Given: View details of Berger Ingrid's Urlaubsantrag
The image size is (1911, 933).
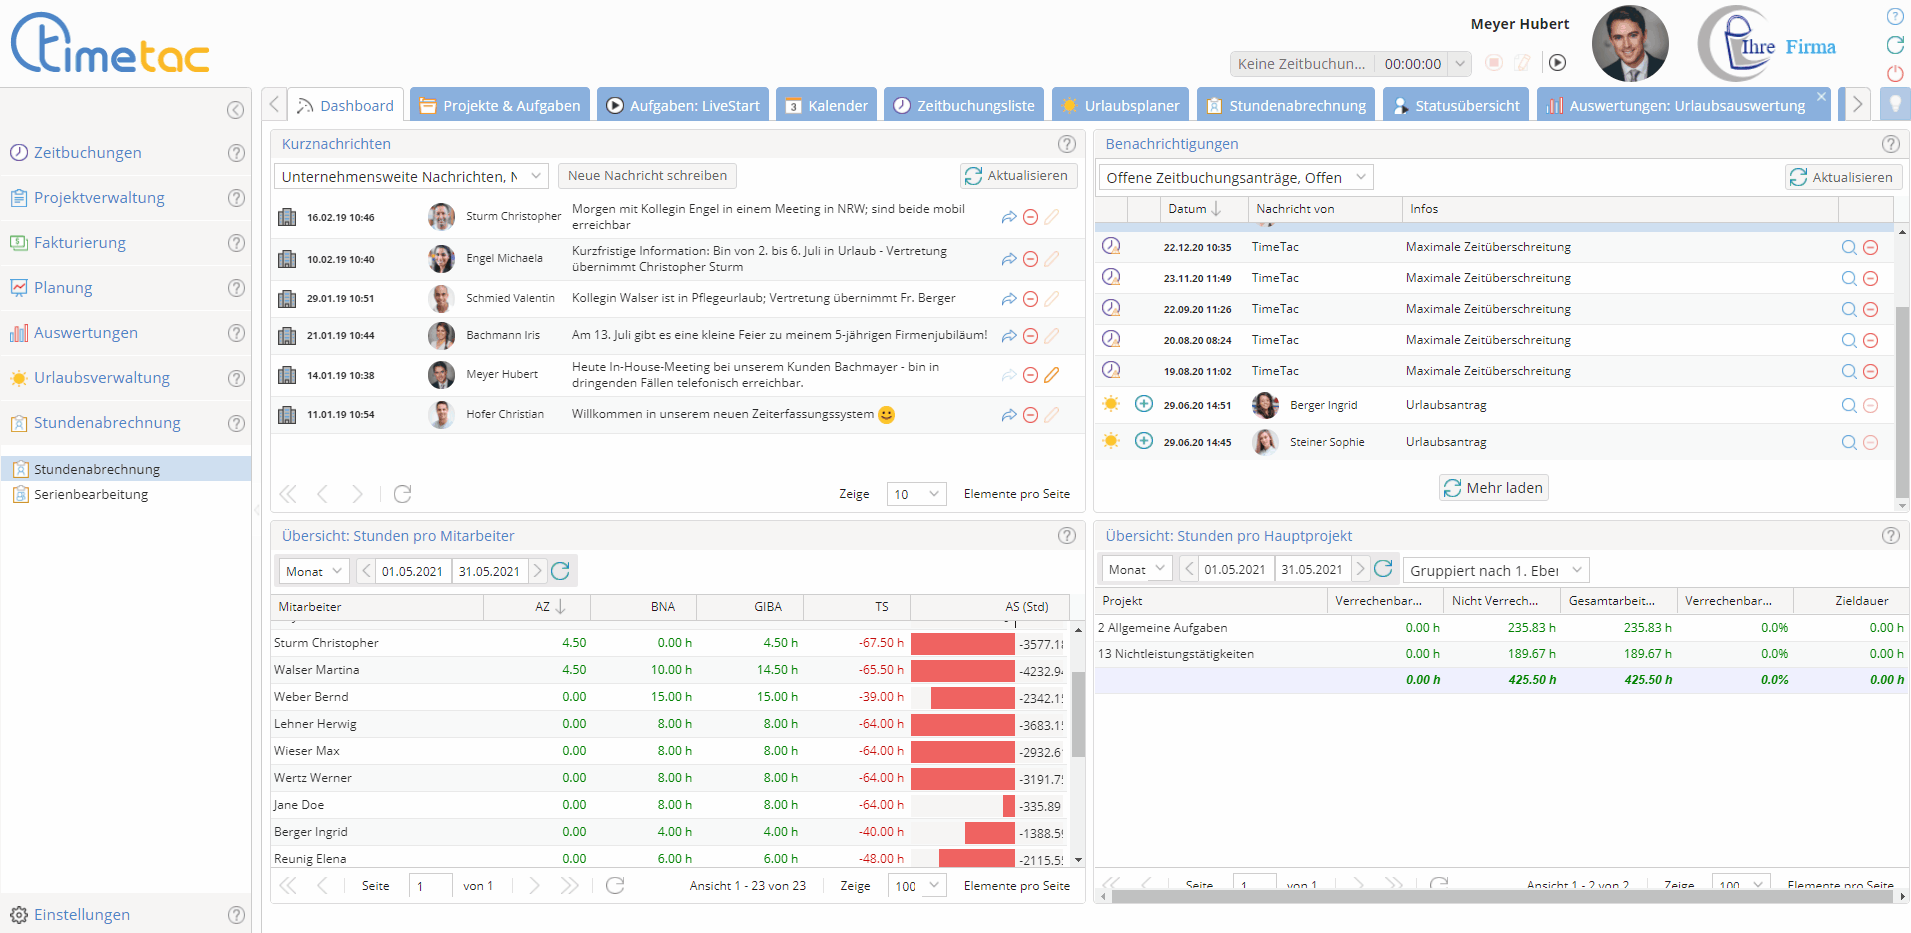Looking at the screenshot, I should tap(1848, 405).
